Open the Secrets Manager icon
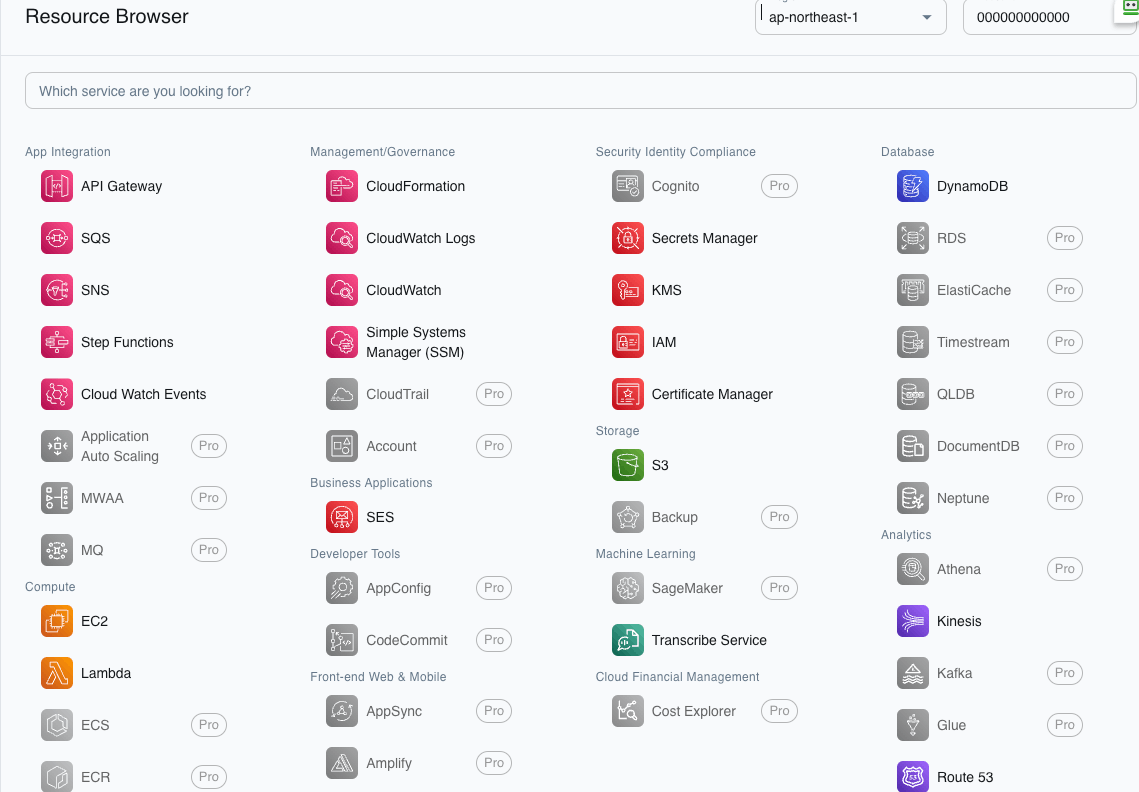Screen dimensions: 1139x792 pos(628,238)
